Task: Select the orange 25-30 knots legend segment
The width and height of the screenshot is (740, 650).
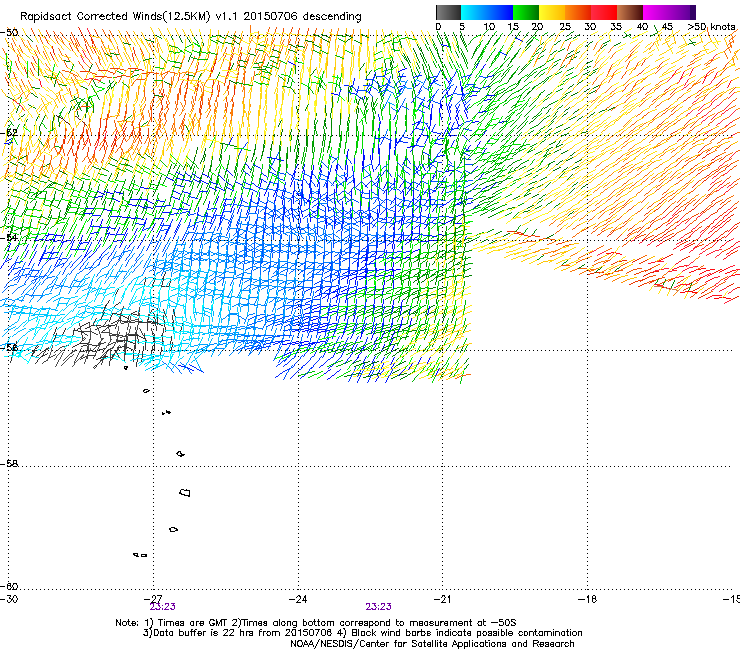Action: [578, 12]
